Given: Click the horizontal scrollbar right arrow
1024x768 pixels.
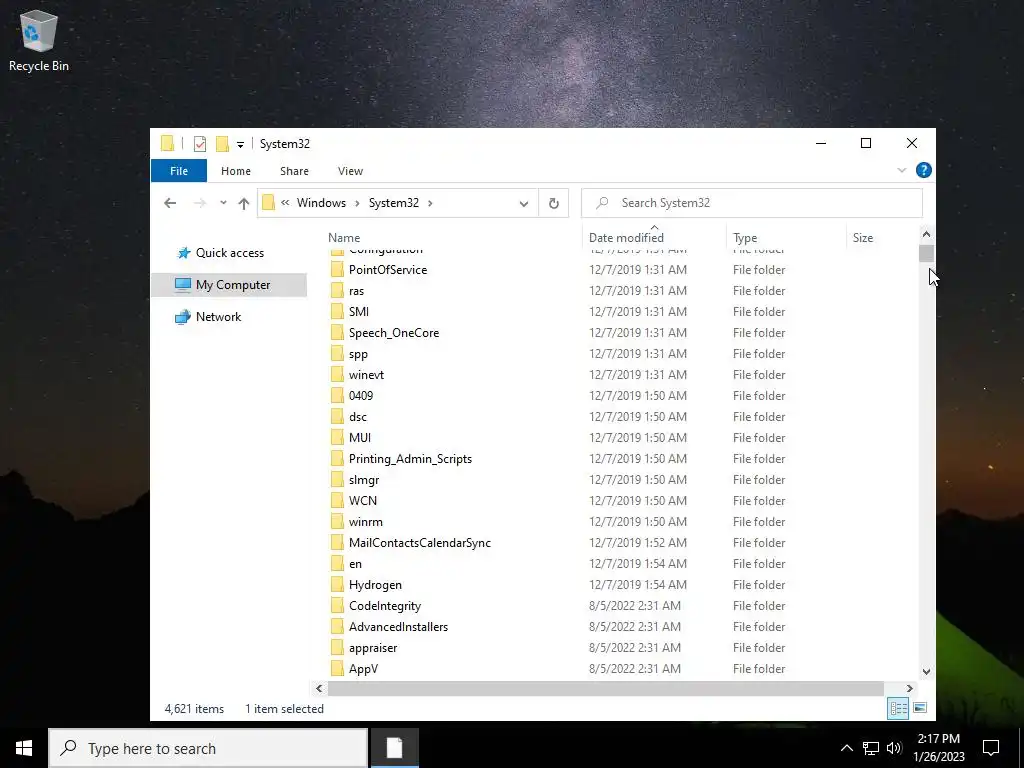Looking at the screenshot, I should [x=910, y=688].
